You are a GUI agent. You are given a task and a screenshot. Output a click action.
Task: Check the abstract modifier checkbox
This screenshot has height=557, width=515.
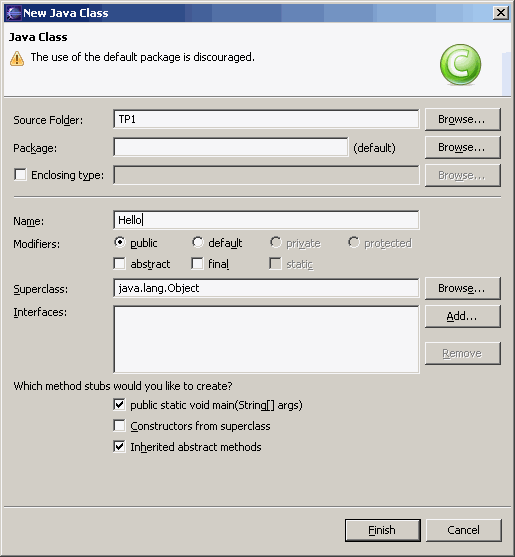tap(119, 264)
